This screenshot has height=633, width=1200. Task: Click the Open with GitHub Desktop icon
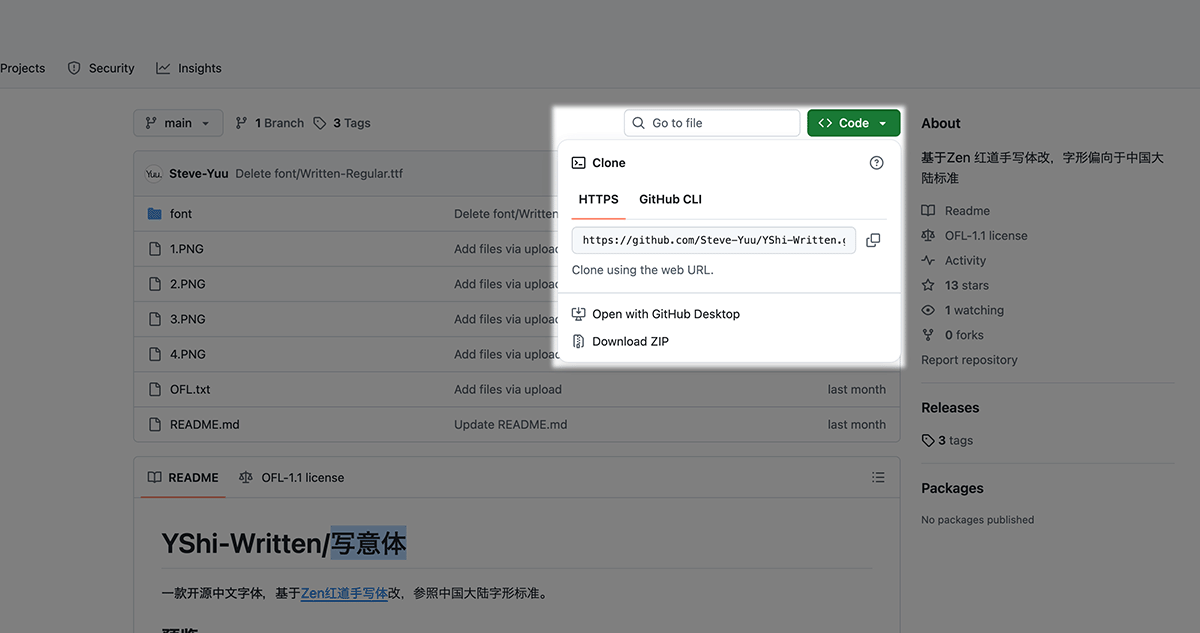pyautogui.click(x=578, y=314)
